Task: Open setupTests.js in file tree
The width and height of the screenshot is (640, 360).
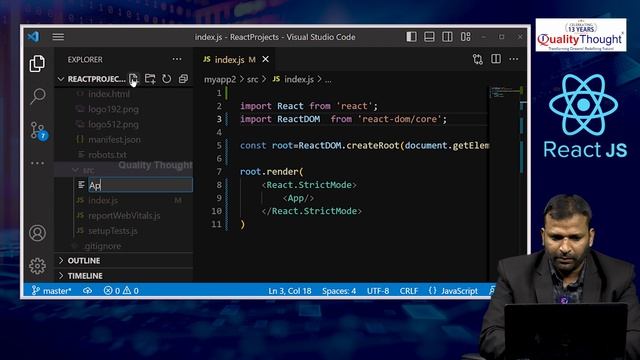Action: tap(113, 231)
